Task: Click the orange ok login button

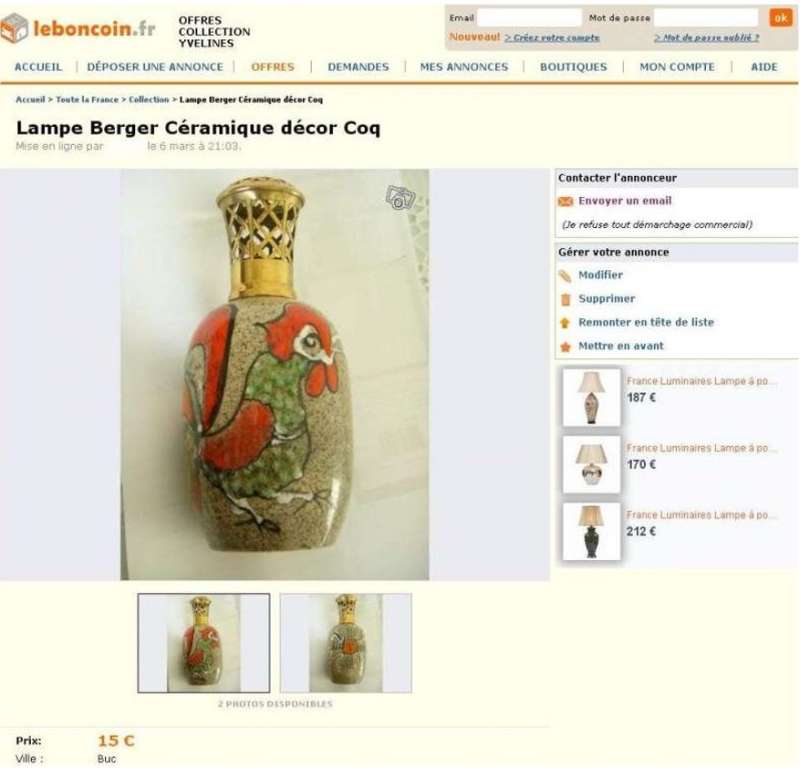Action: coord(781,18)
